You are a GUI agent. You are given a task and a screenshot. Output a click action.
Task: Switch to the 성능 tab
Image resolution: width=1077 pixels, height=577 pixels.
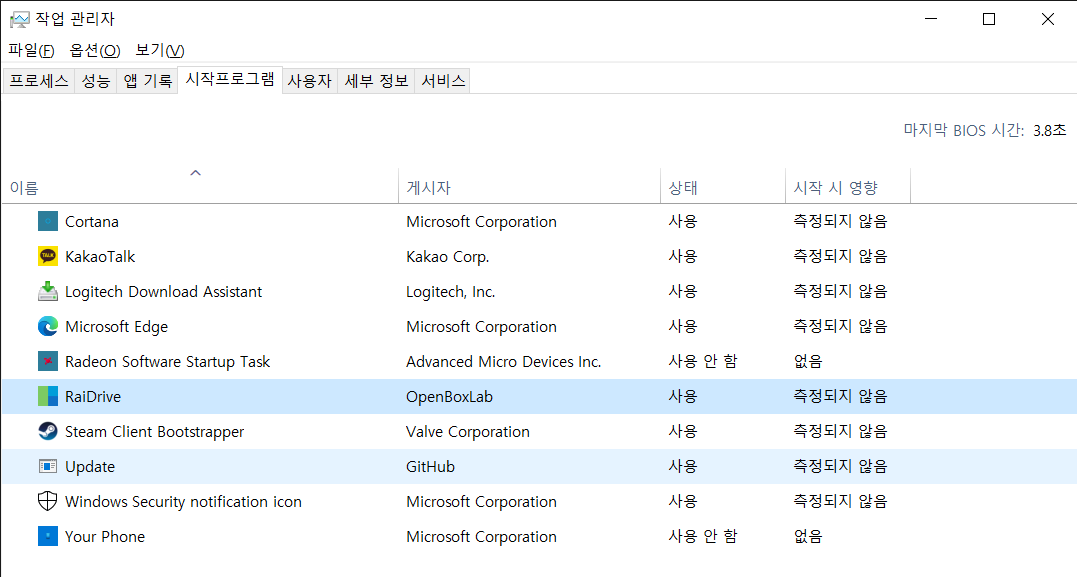point(95,81)
